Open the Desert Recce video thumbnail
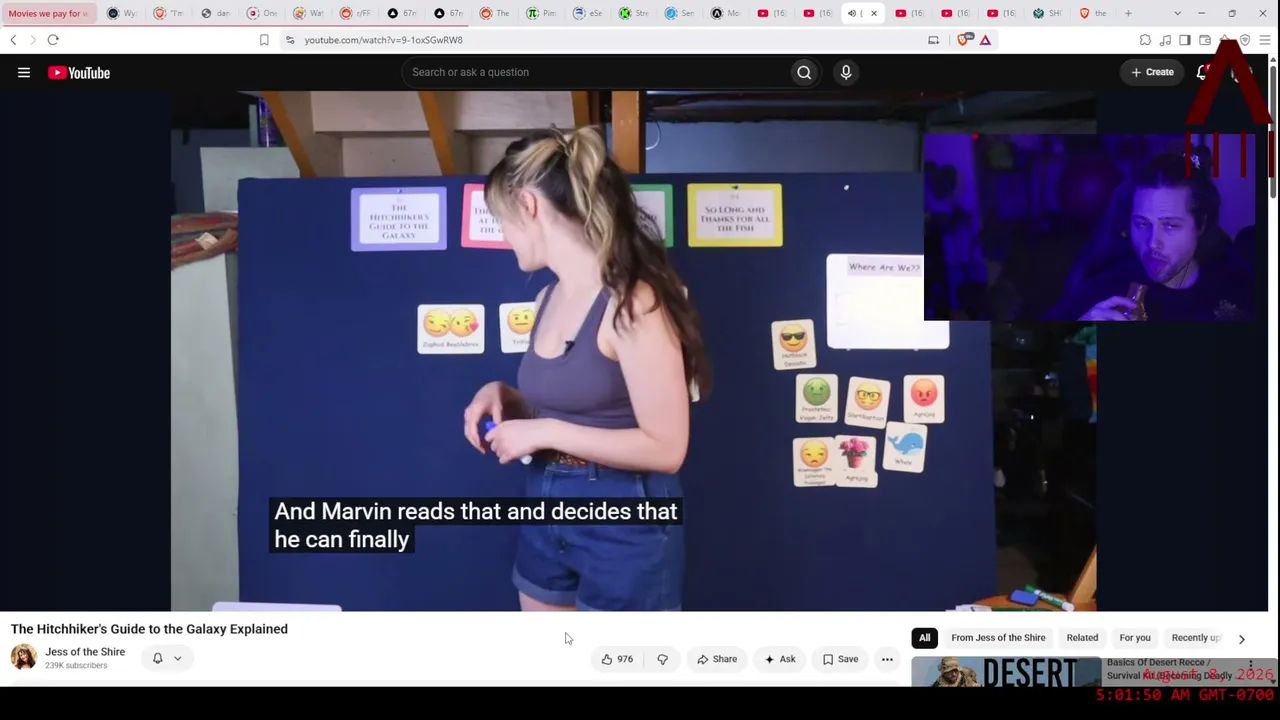This screenshot has width=1280, height=720. 1006,672
